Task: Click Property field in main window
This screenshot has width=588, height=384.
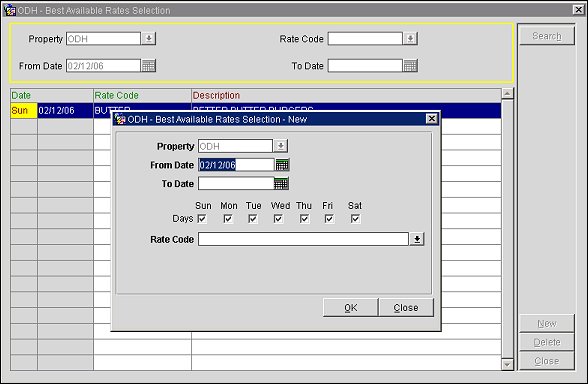Action: (x=104, y=38)
